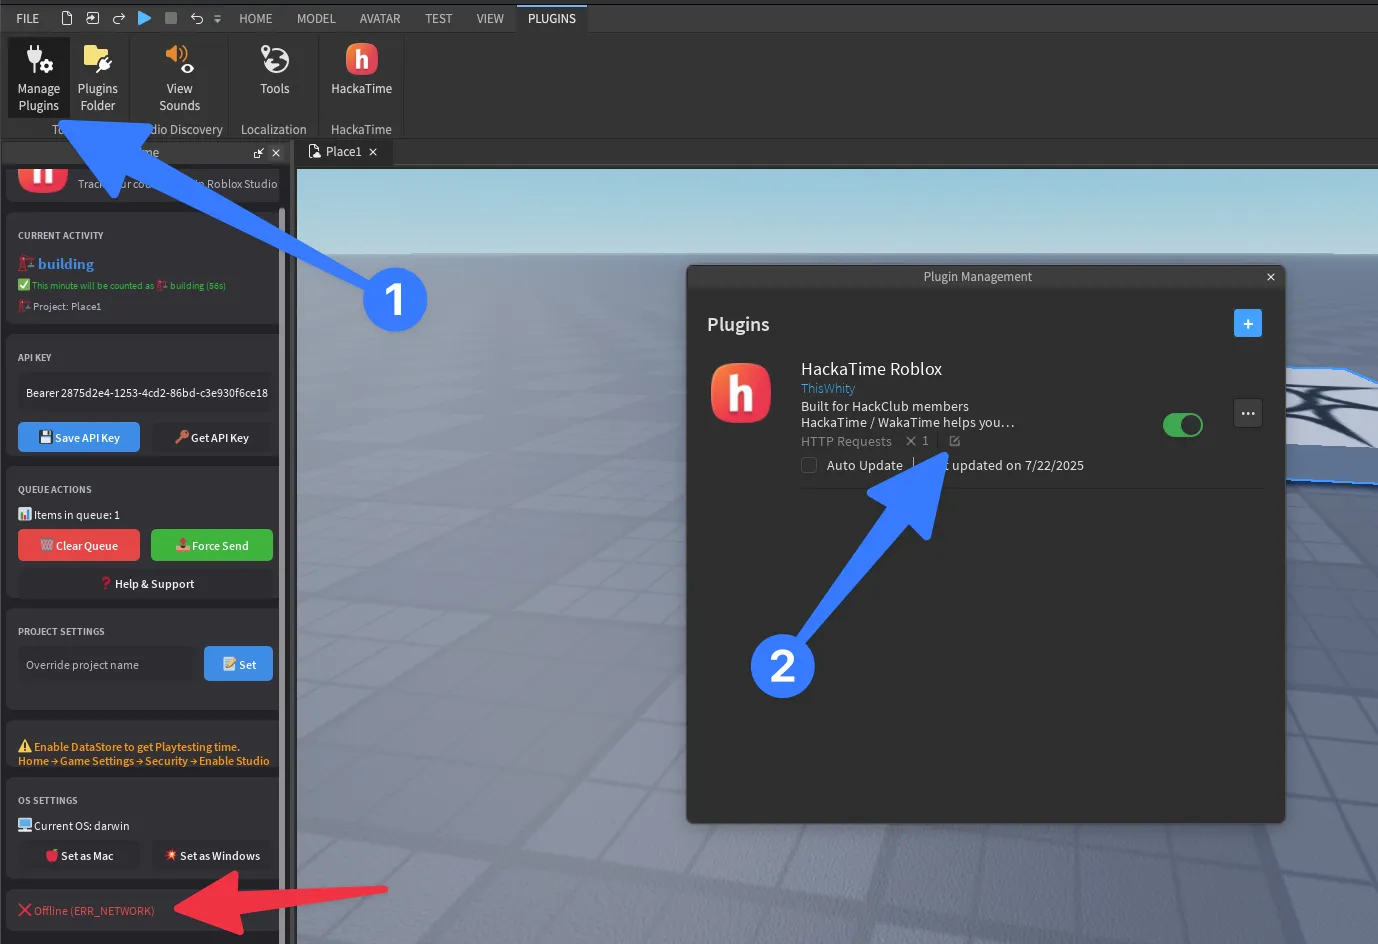Expand the quick access toolbar customization arrow

(x=217, y=19)
